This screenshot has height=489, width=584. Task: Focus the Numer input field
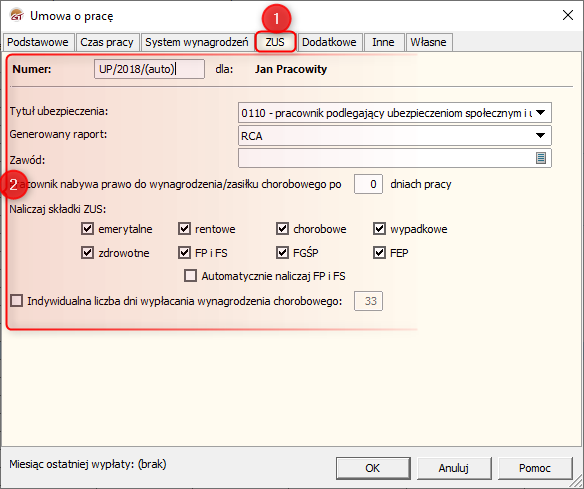tap(149, 69)
